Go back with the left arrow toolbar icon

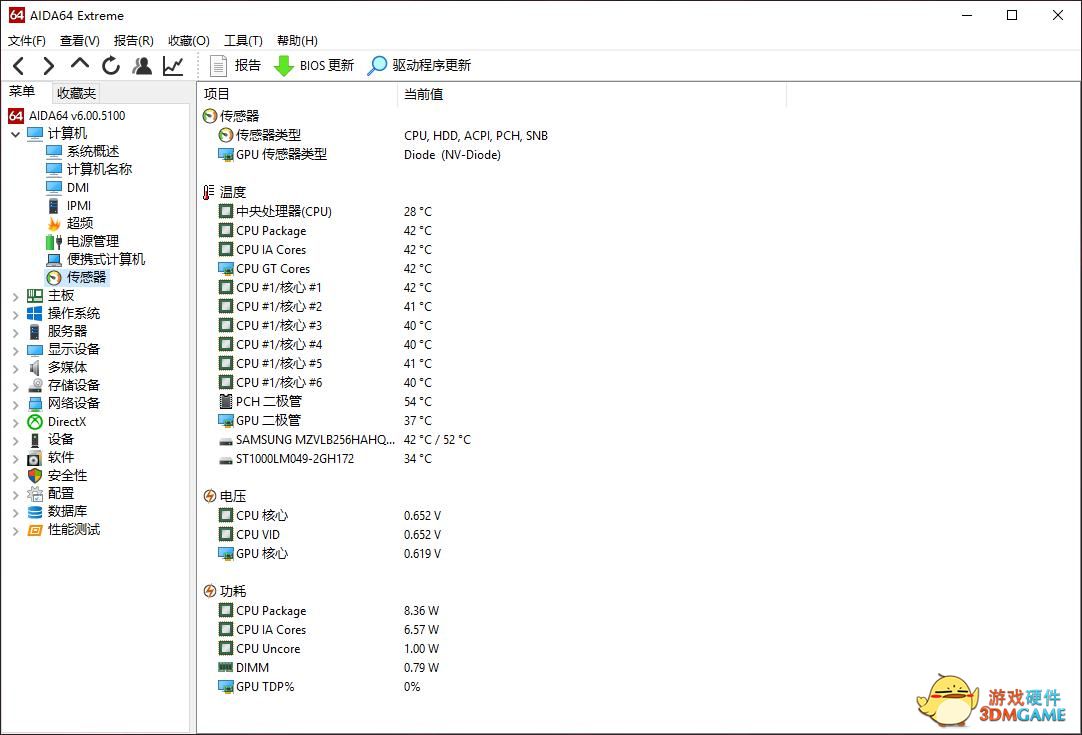point(19,66)
